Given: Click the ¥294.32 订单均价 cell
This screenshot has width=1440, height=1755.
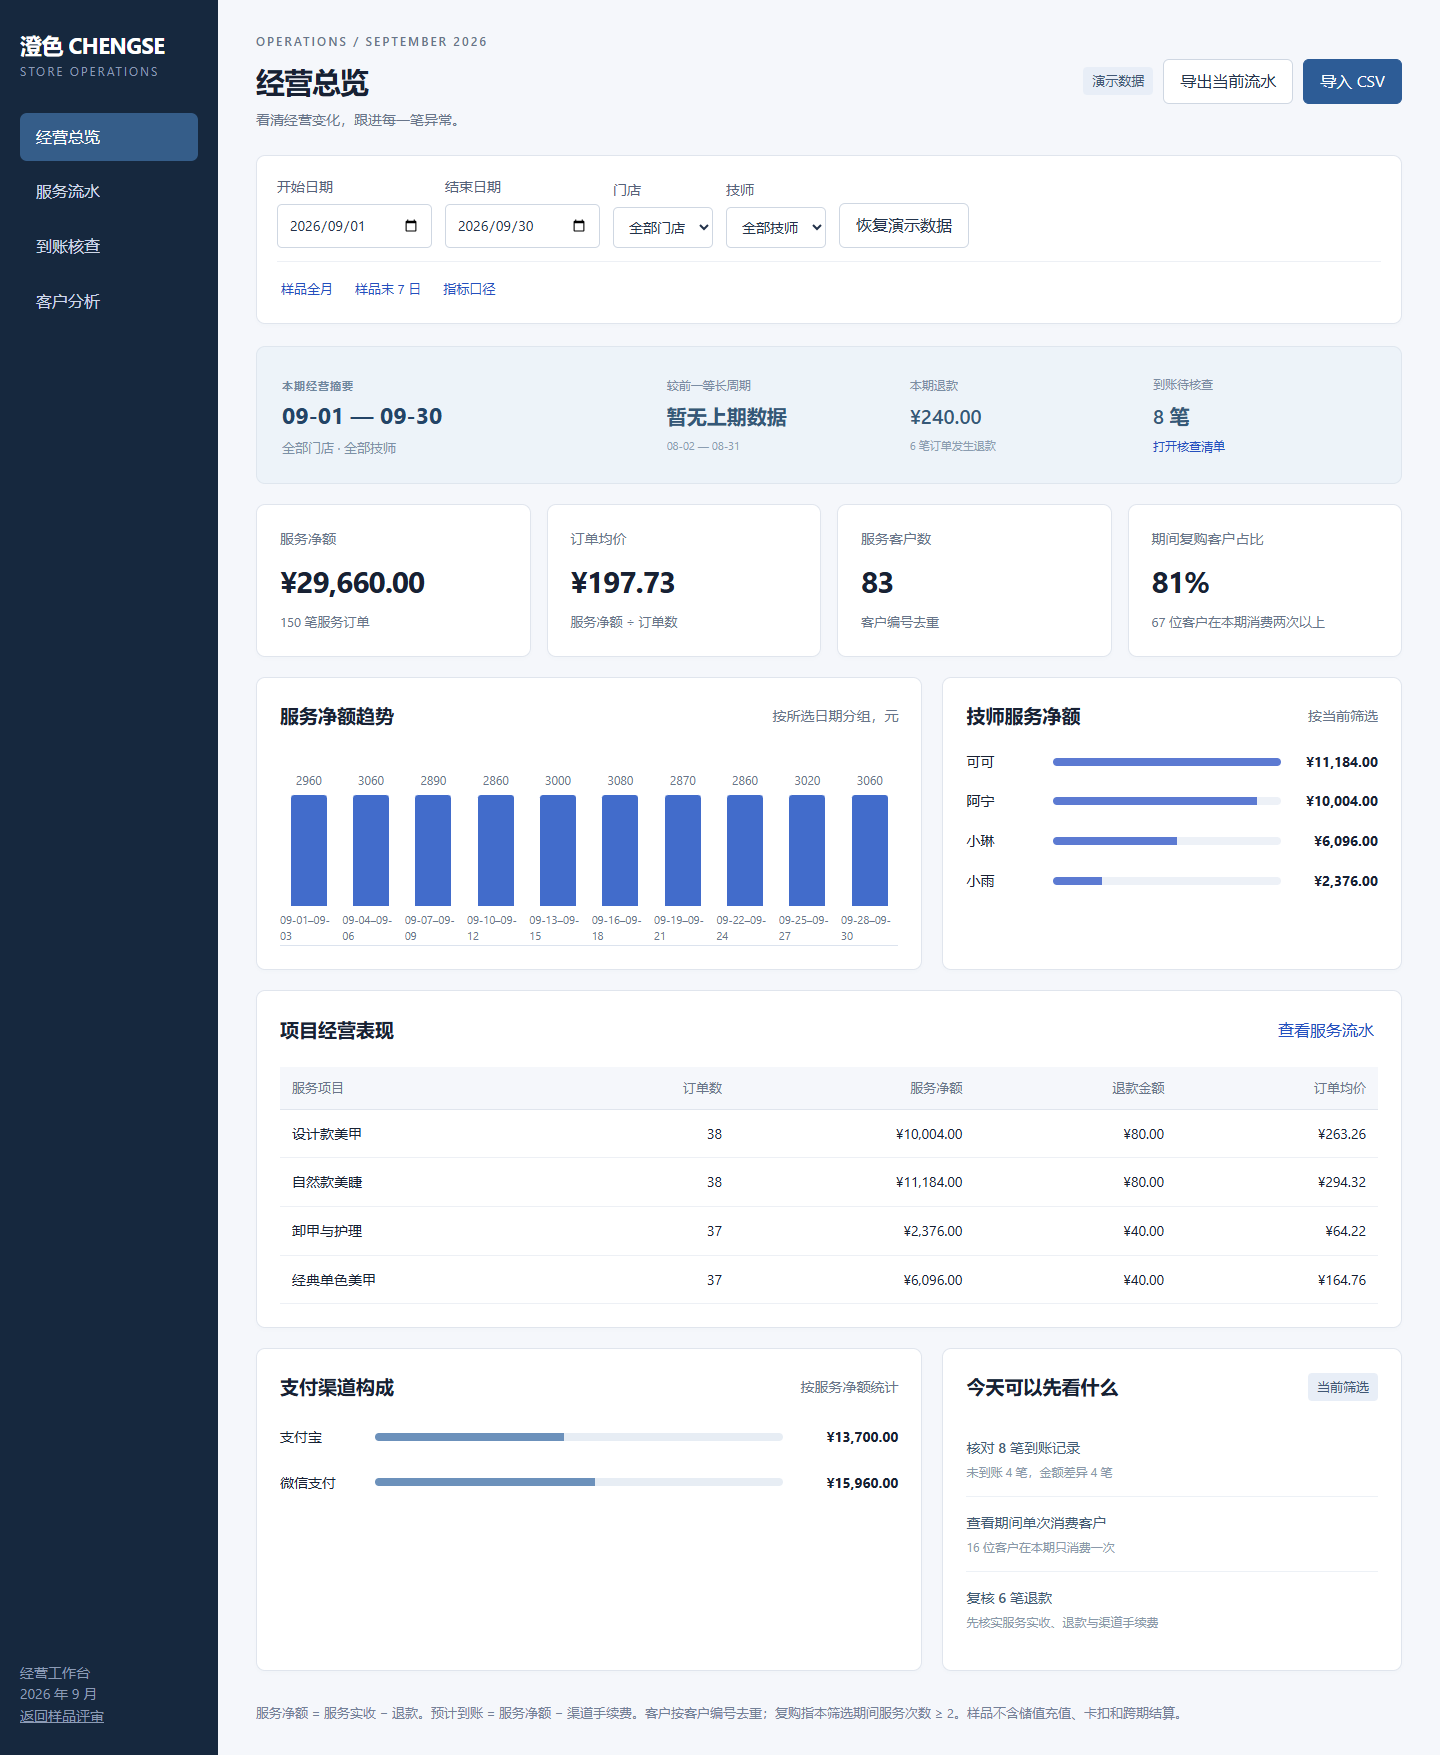Looking at the screenshot, I should pos(1342,1182).
